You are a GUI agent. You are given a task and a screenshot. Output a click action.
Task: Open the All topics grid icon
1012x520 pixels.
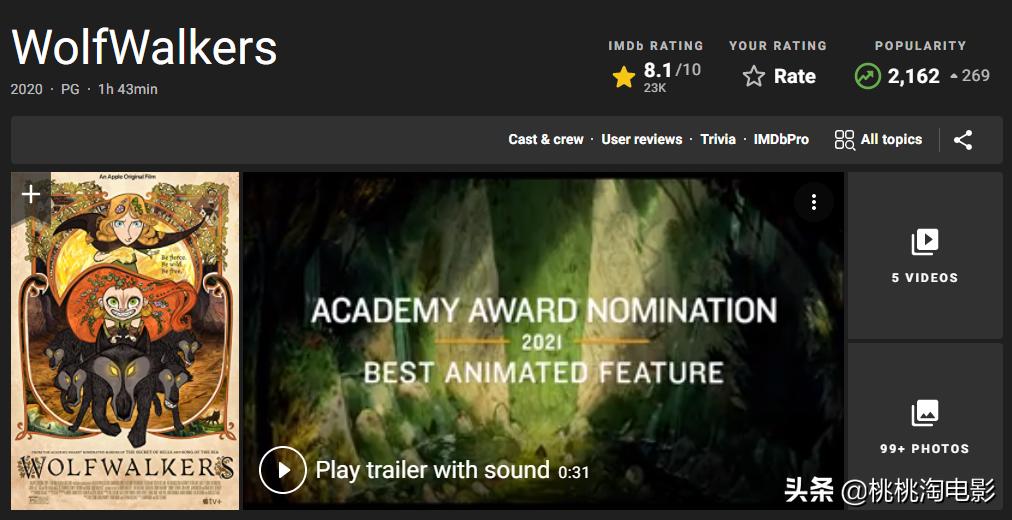(844, 140)
